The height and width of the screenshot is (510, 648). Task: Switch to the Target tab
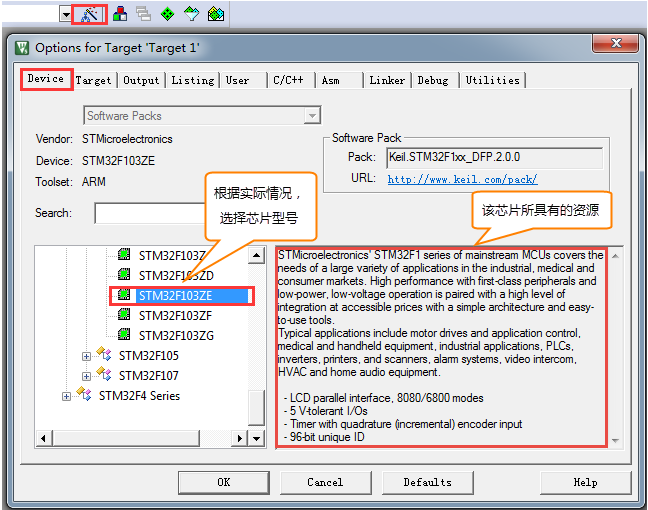94,80
